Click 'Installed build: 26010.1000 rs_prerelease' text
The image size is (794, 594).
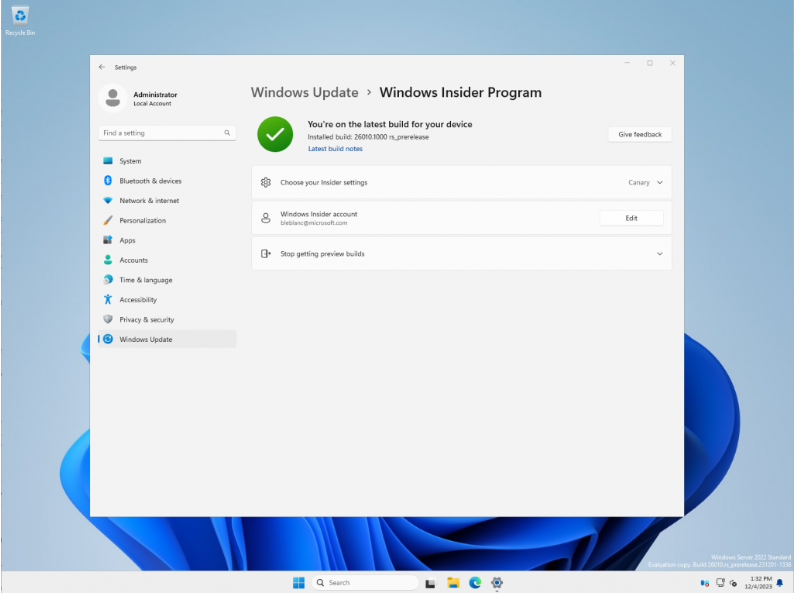pos(368,137)
